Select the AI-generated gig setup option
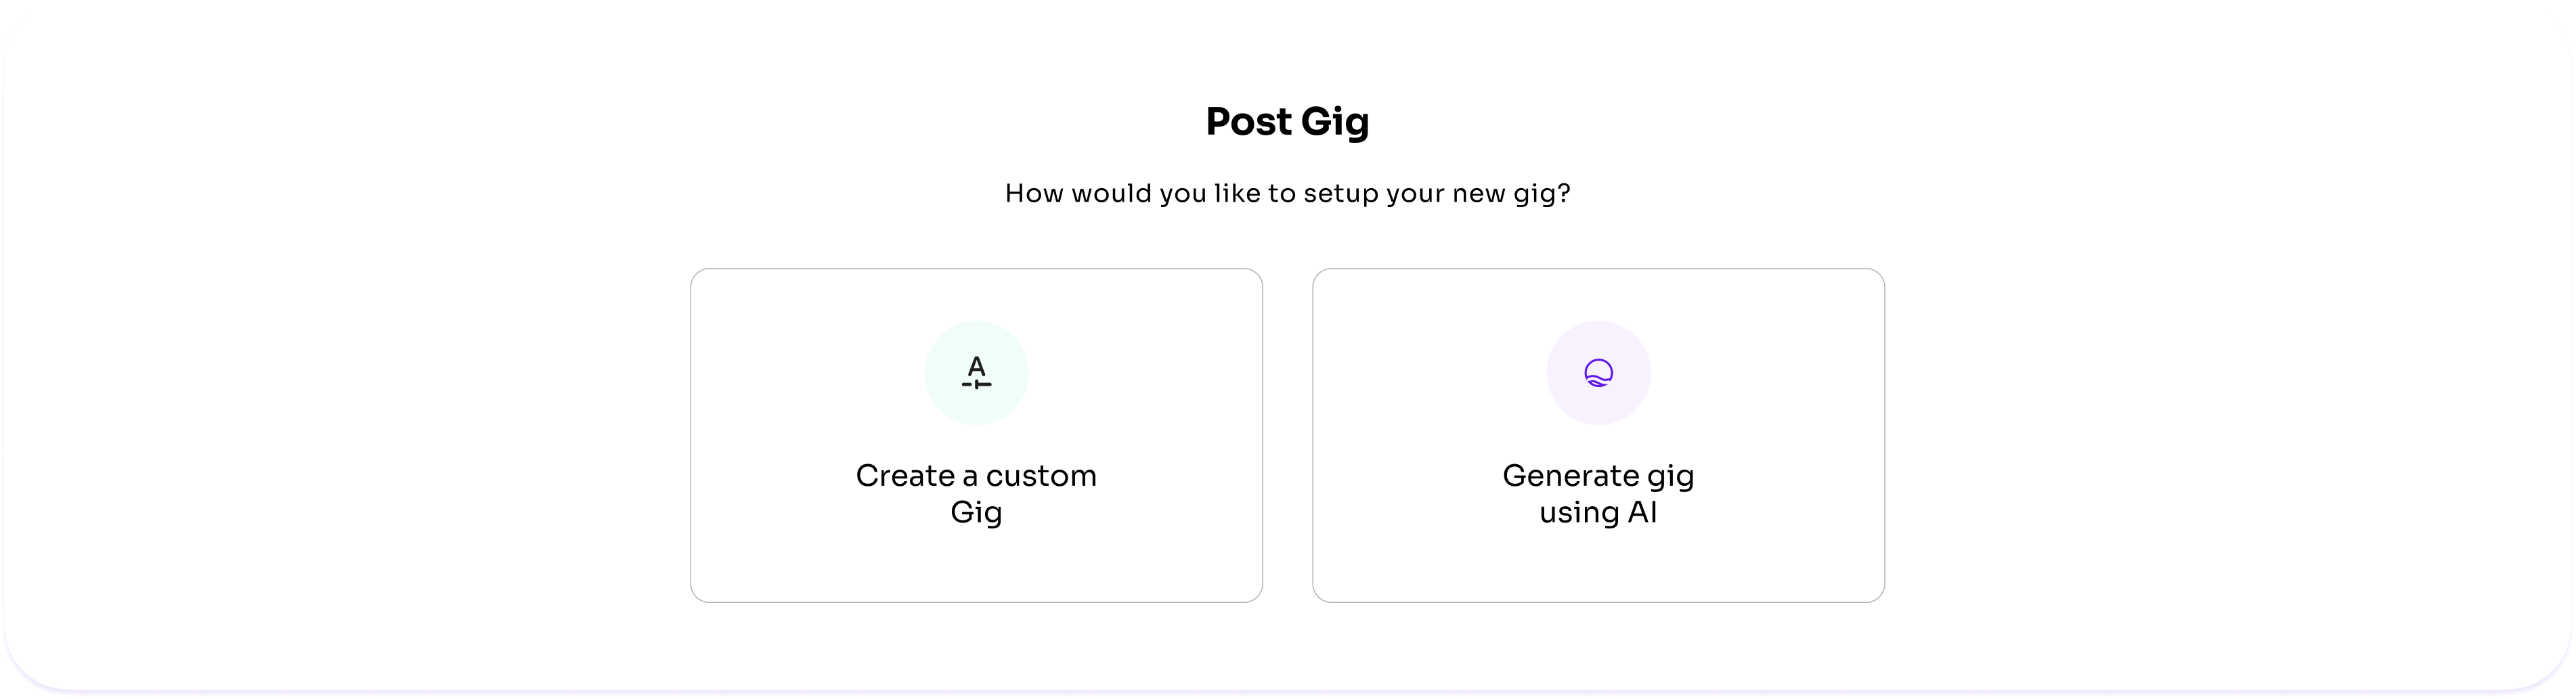The image size is (2576, 699). point(1598,435)
